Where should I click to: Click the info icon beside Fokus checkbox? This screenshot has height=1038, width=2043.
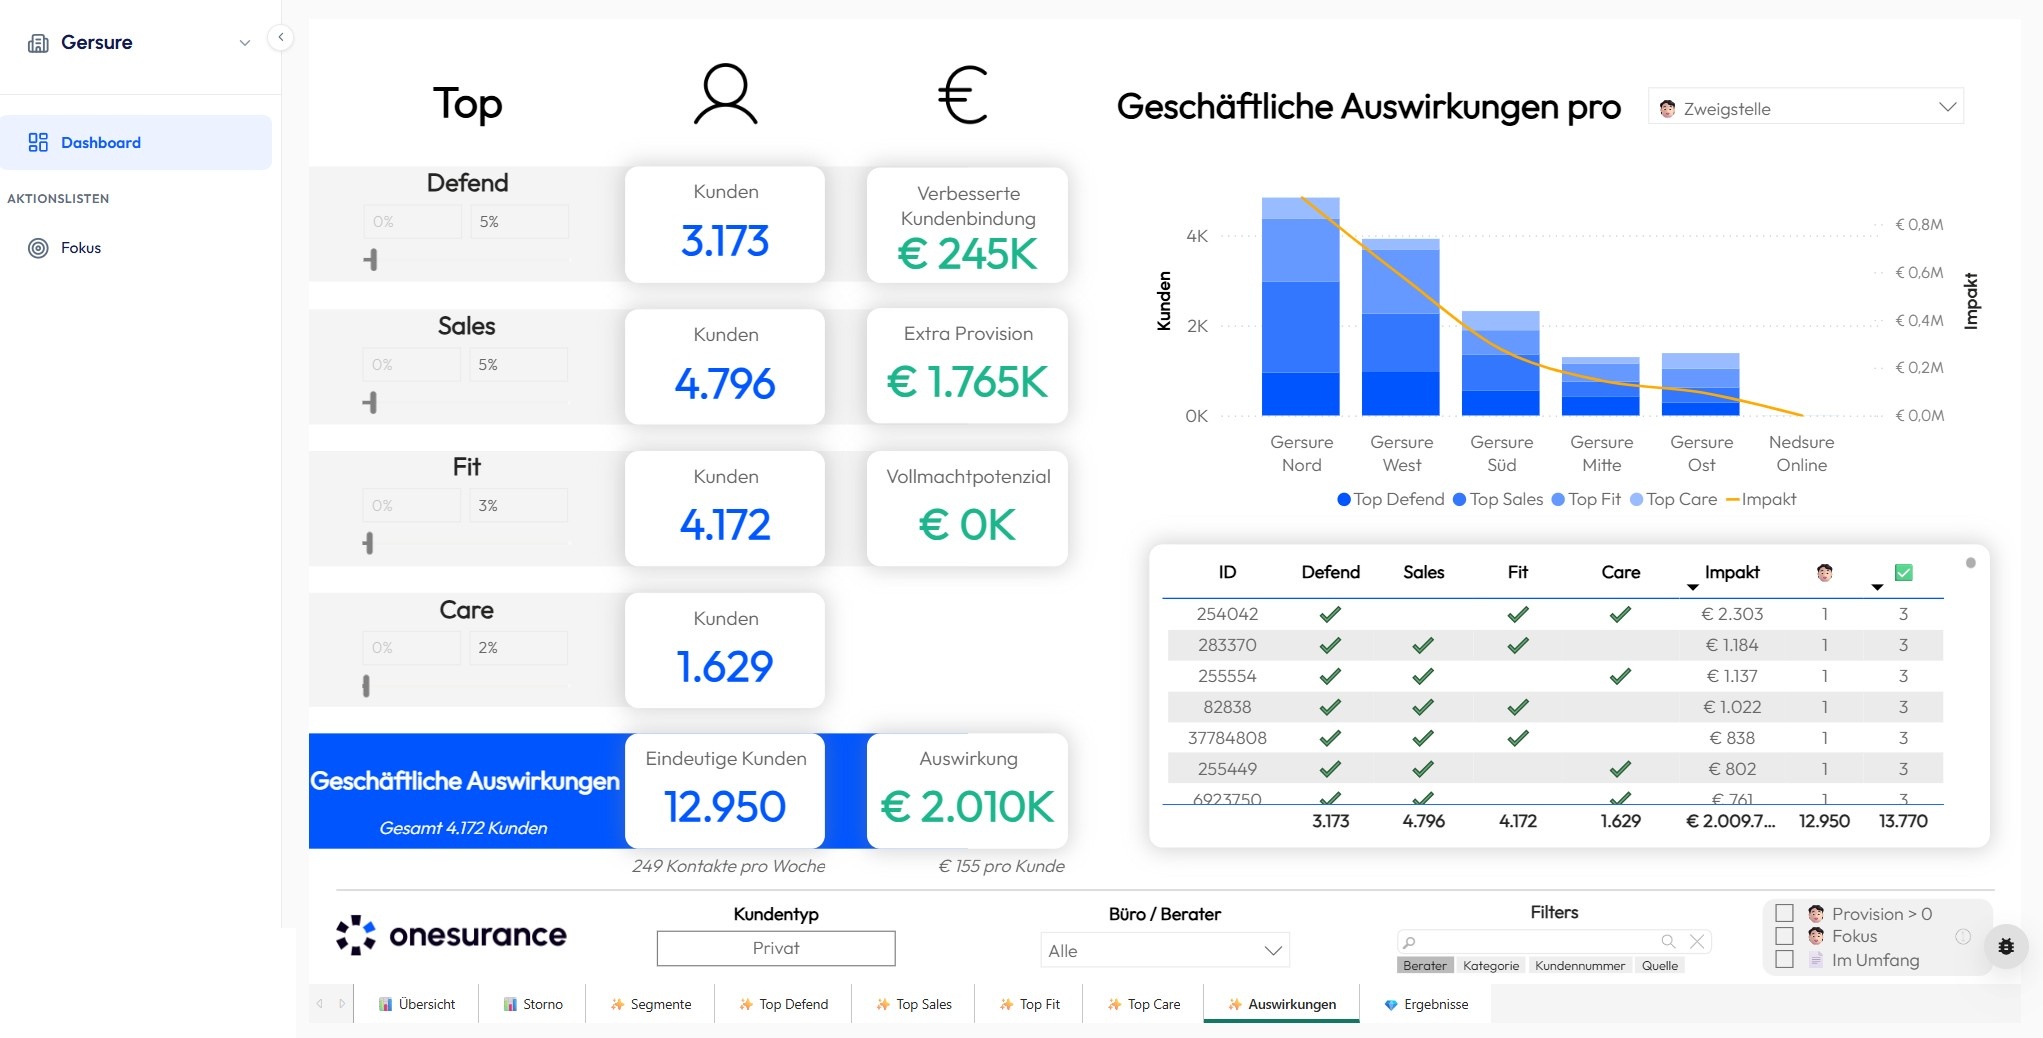[1963, 937]
